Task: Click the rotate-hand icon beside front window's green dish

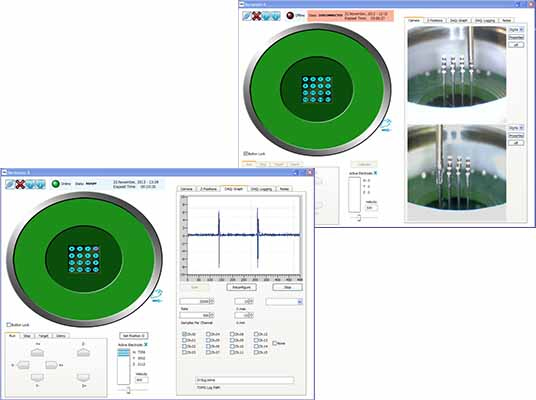Action: [157, 295]
